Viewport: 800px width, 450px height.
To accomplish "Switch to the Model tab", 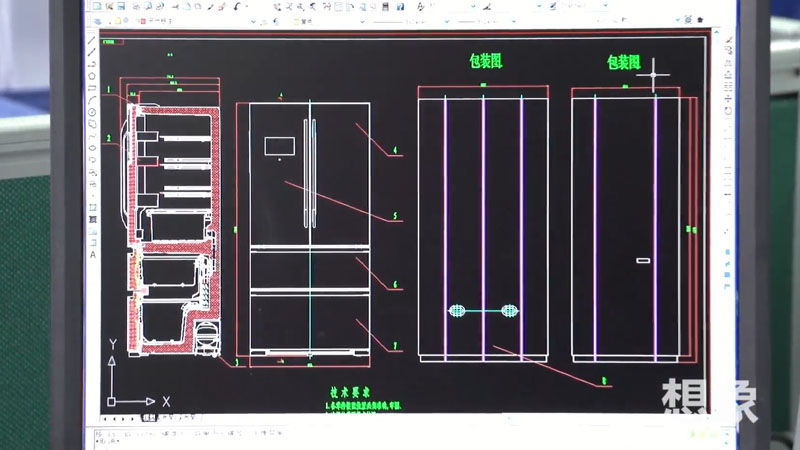I will click(x=148, y=417).
